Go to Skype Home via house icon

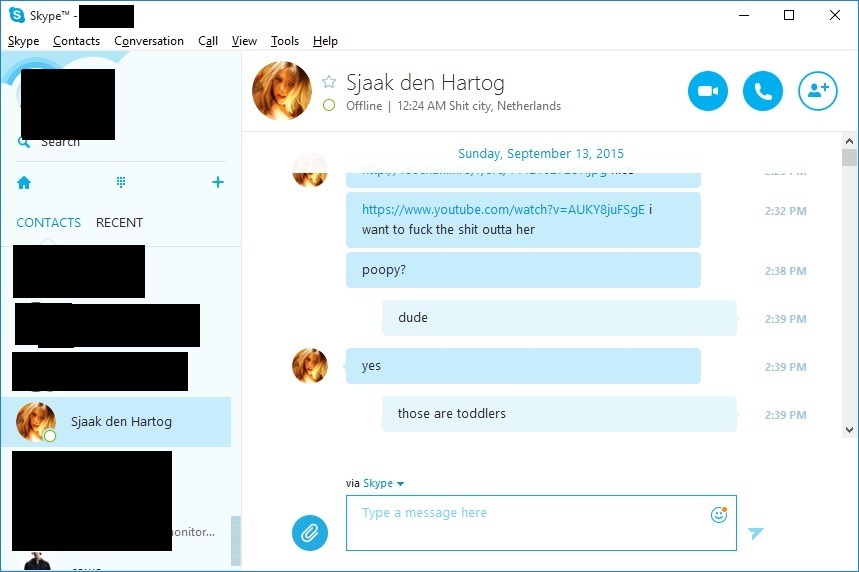[24, 182]
